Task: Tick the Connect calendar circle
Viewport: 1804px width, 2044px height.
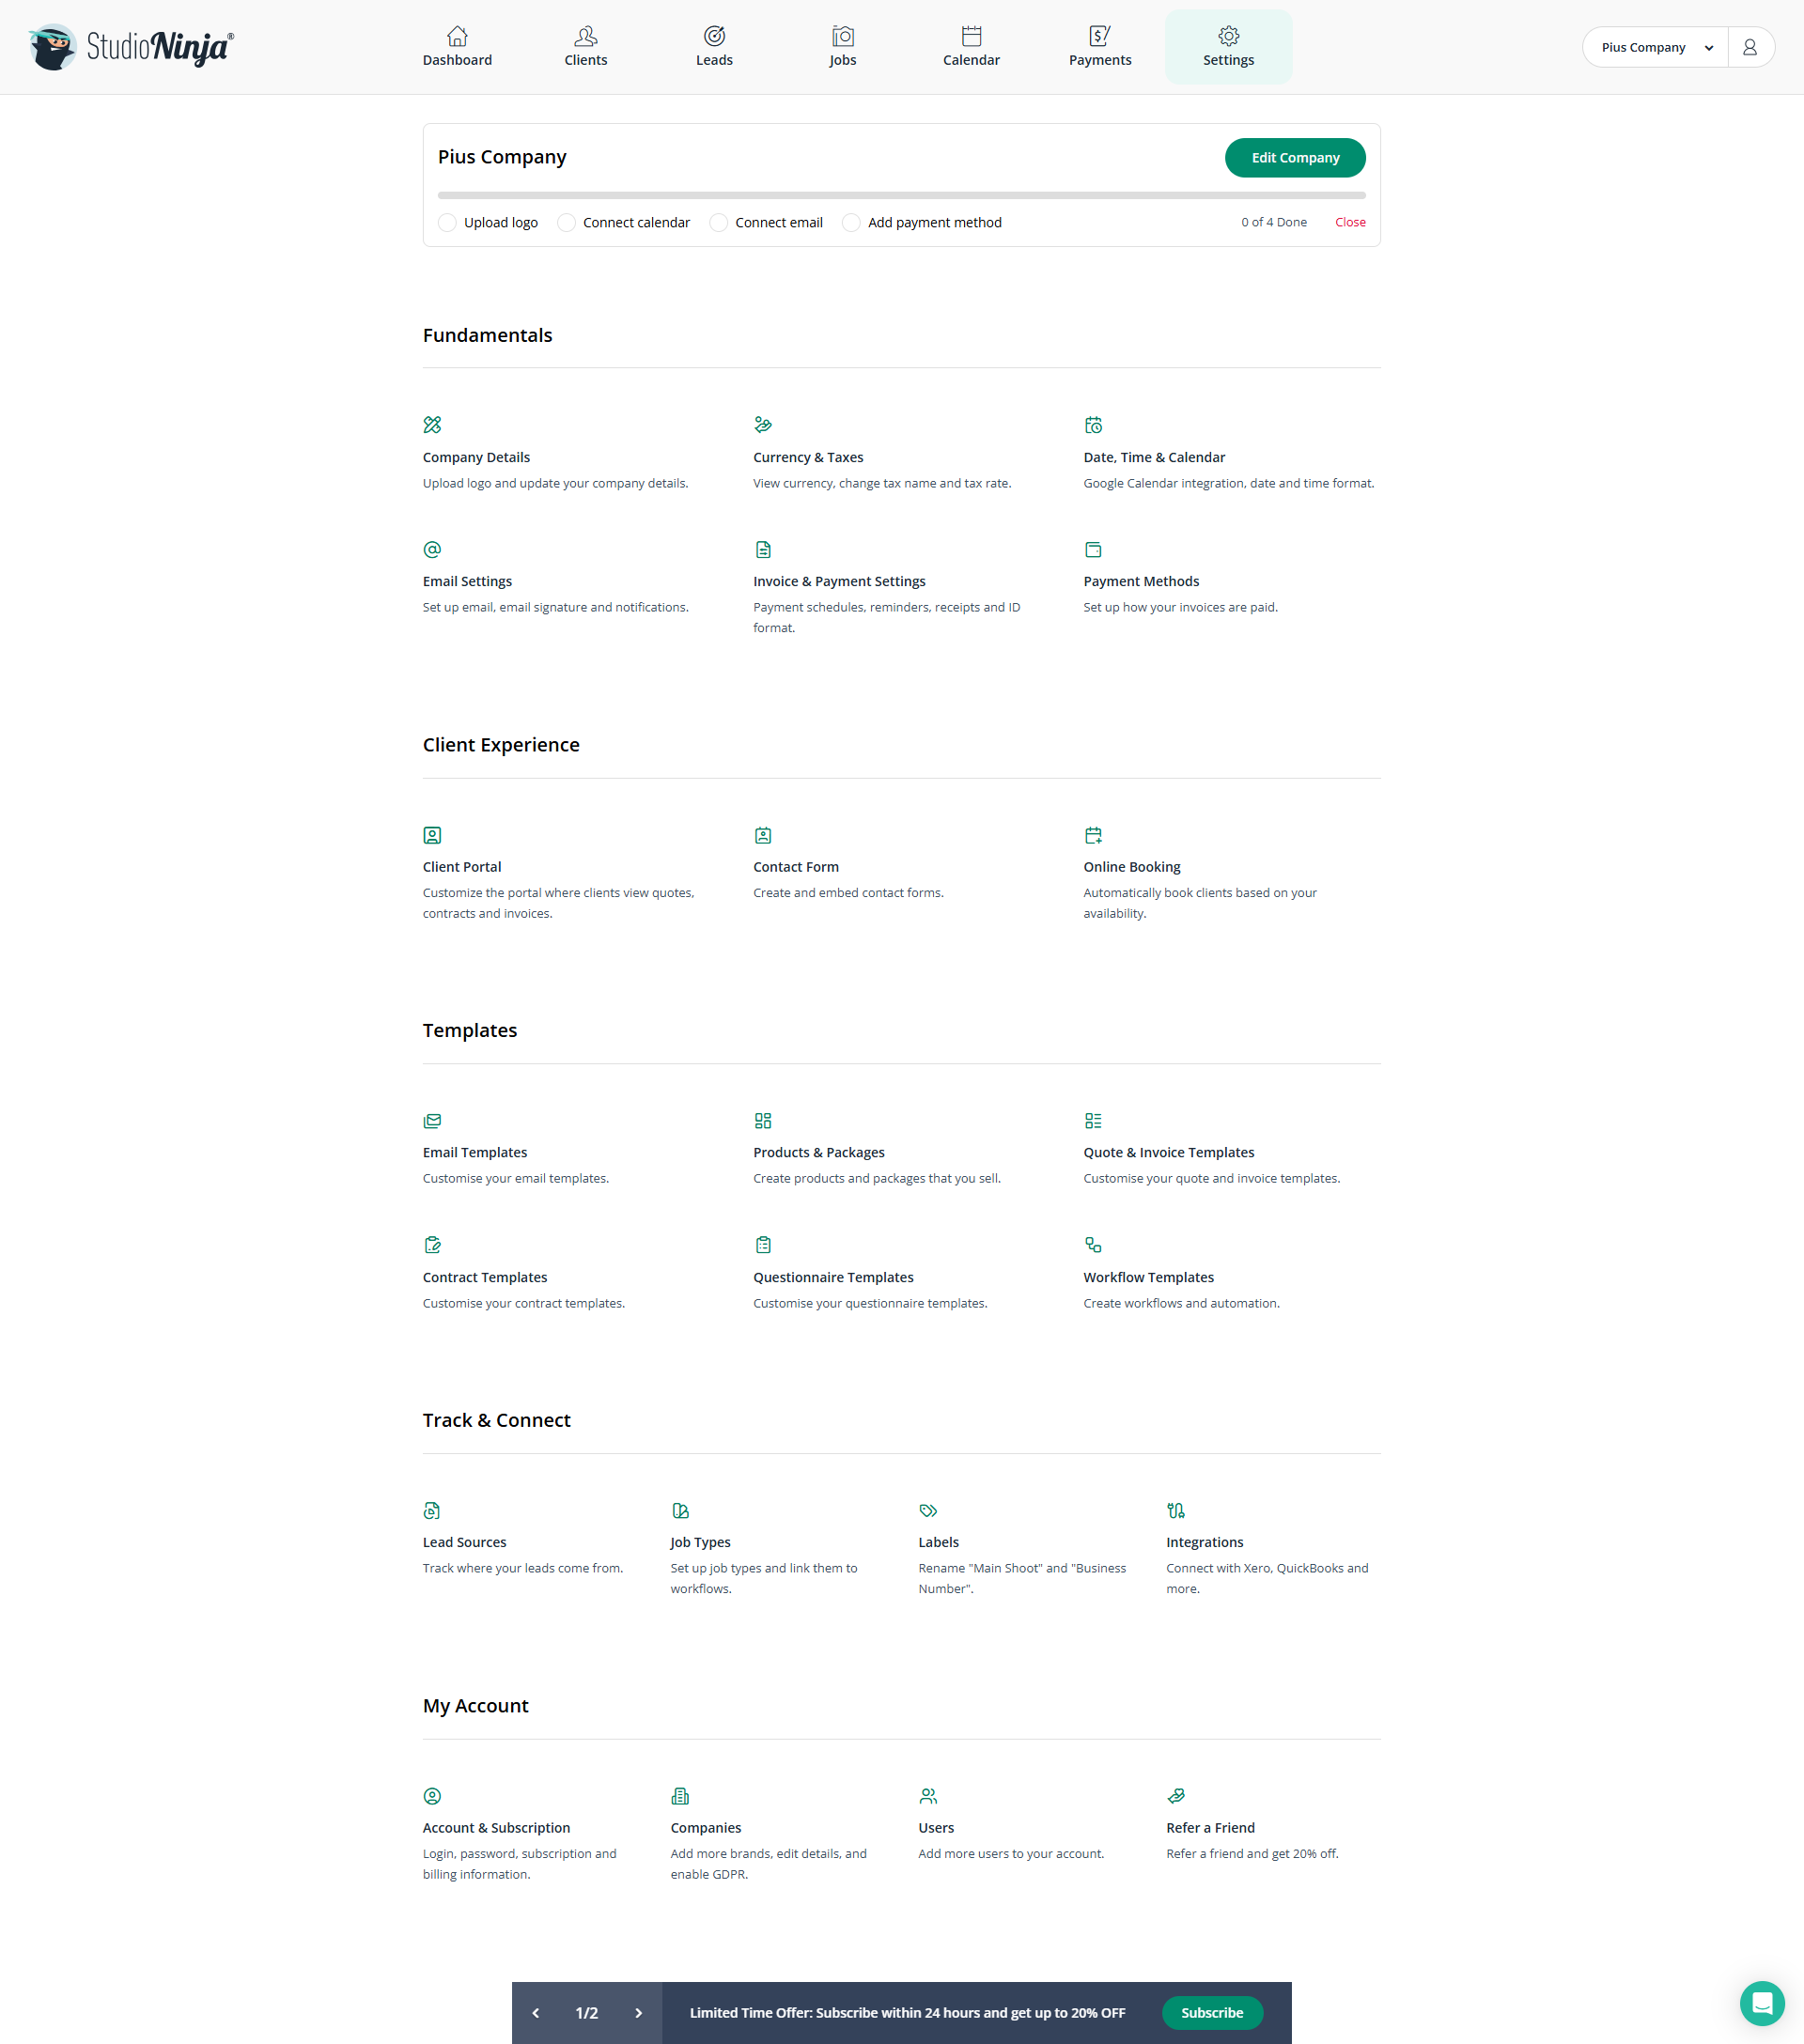Action: 566,222
